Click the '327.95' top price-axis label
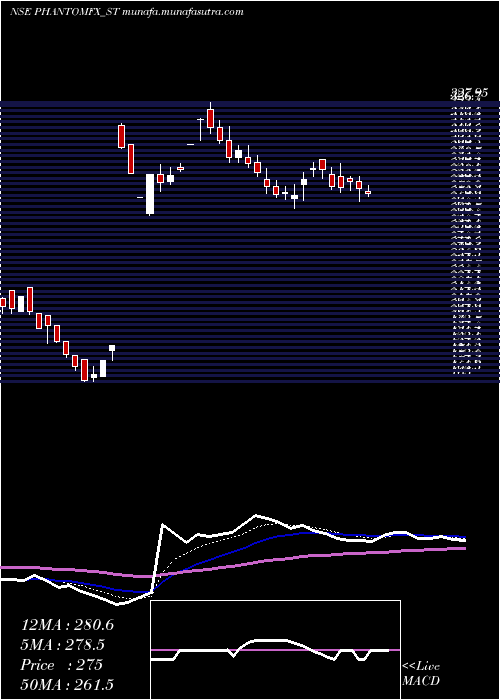This screenshot has height=700, width=500. pos(469,92)
